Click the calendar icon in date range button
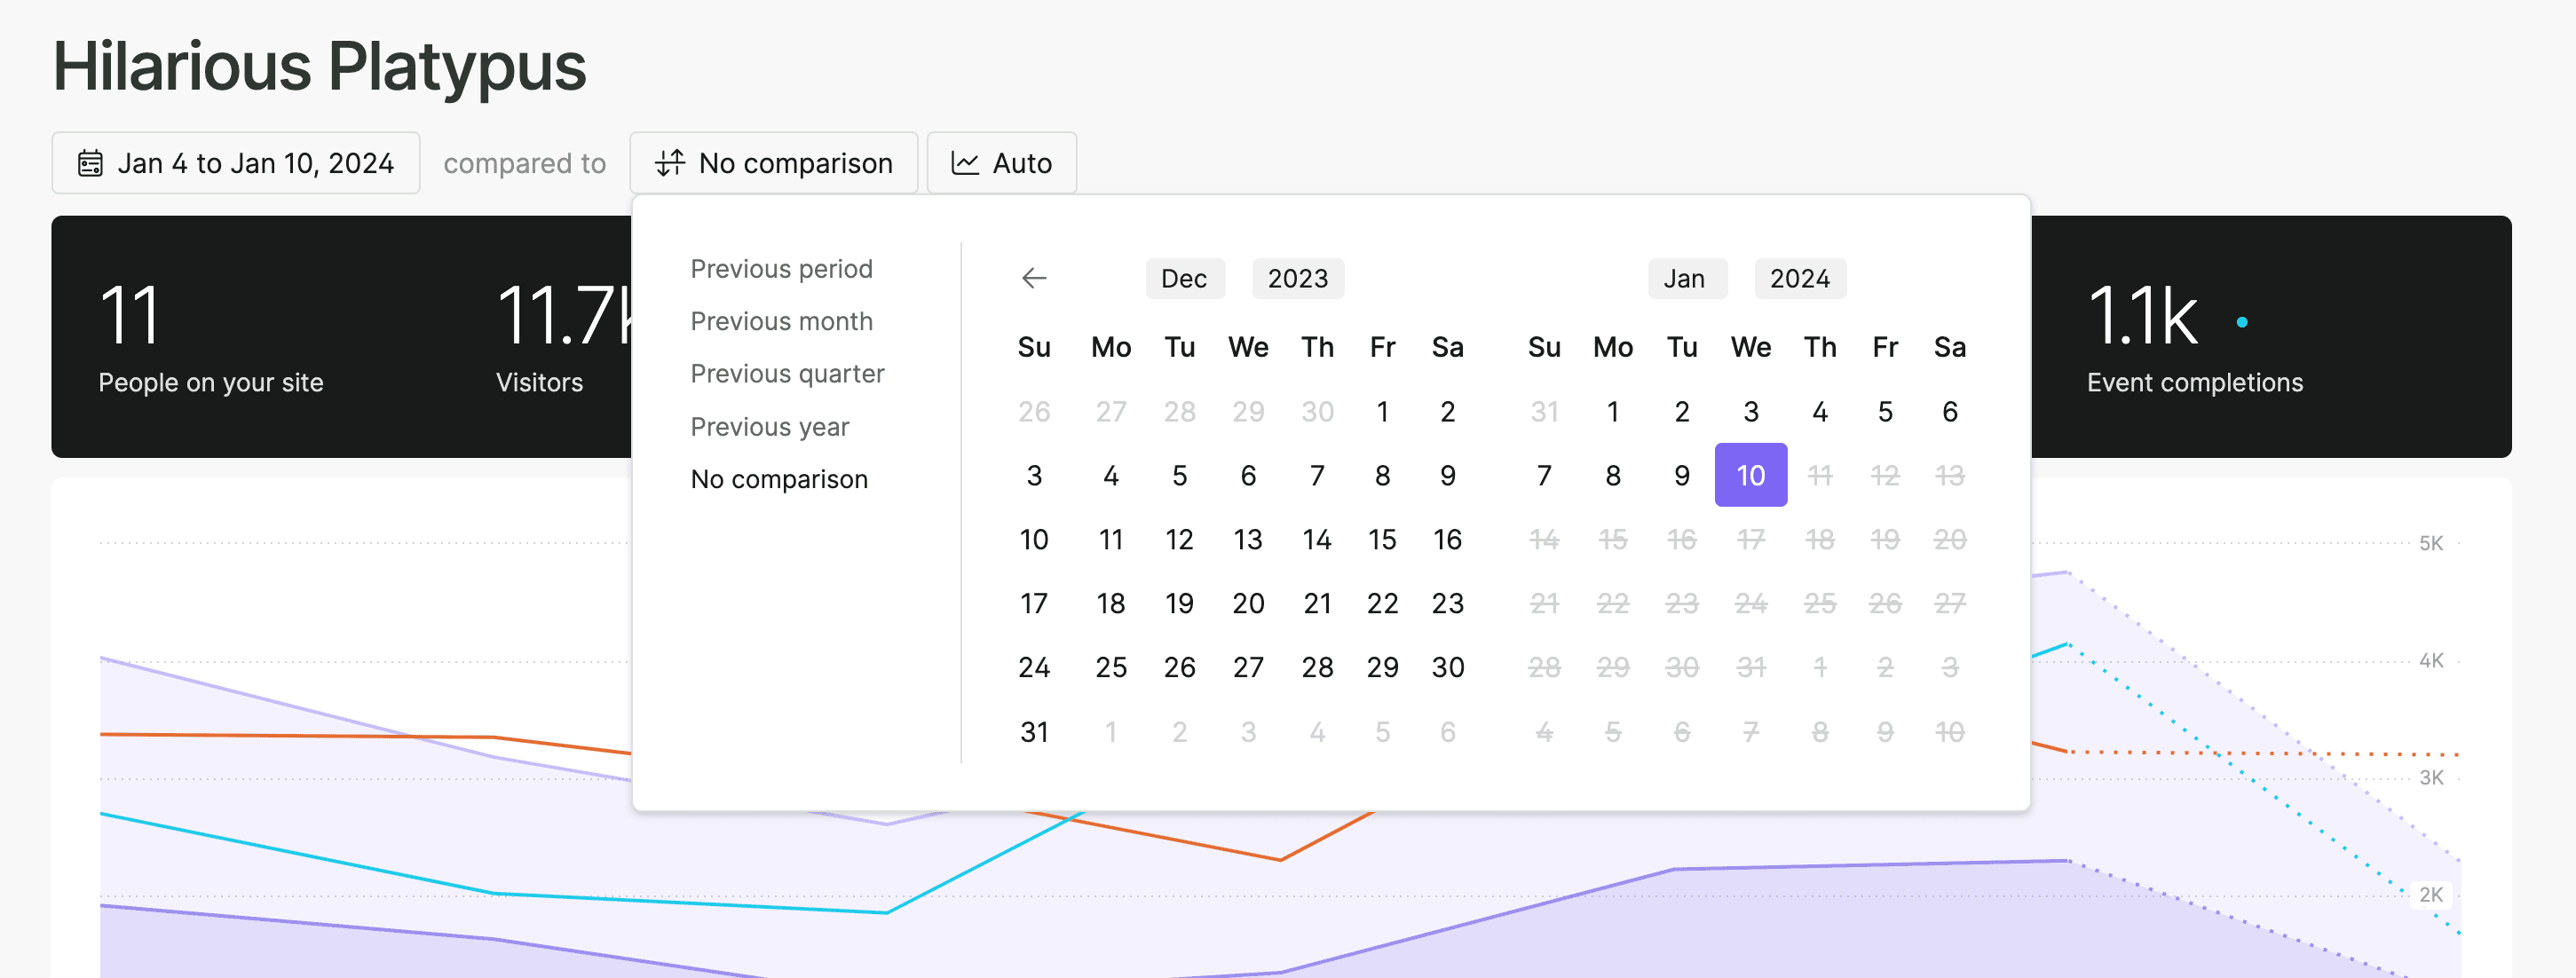Image resolution: width=2576 pixels, height=978 pixels. pyautogui.click(x=90, y=163)
